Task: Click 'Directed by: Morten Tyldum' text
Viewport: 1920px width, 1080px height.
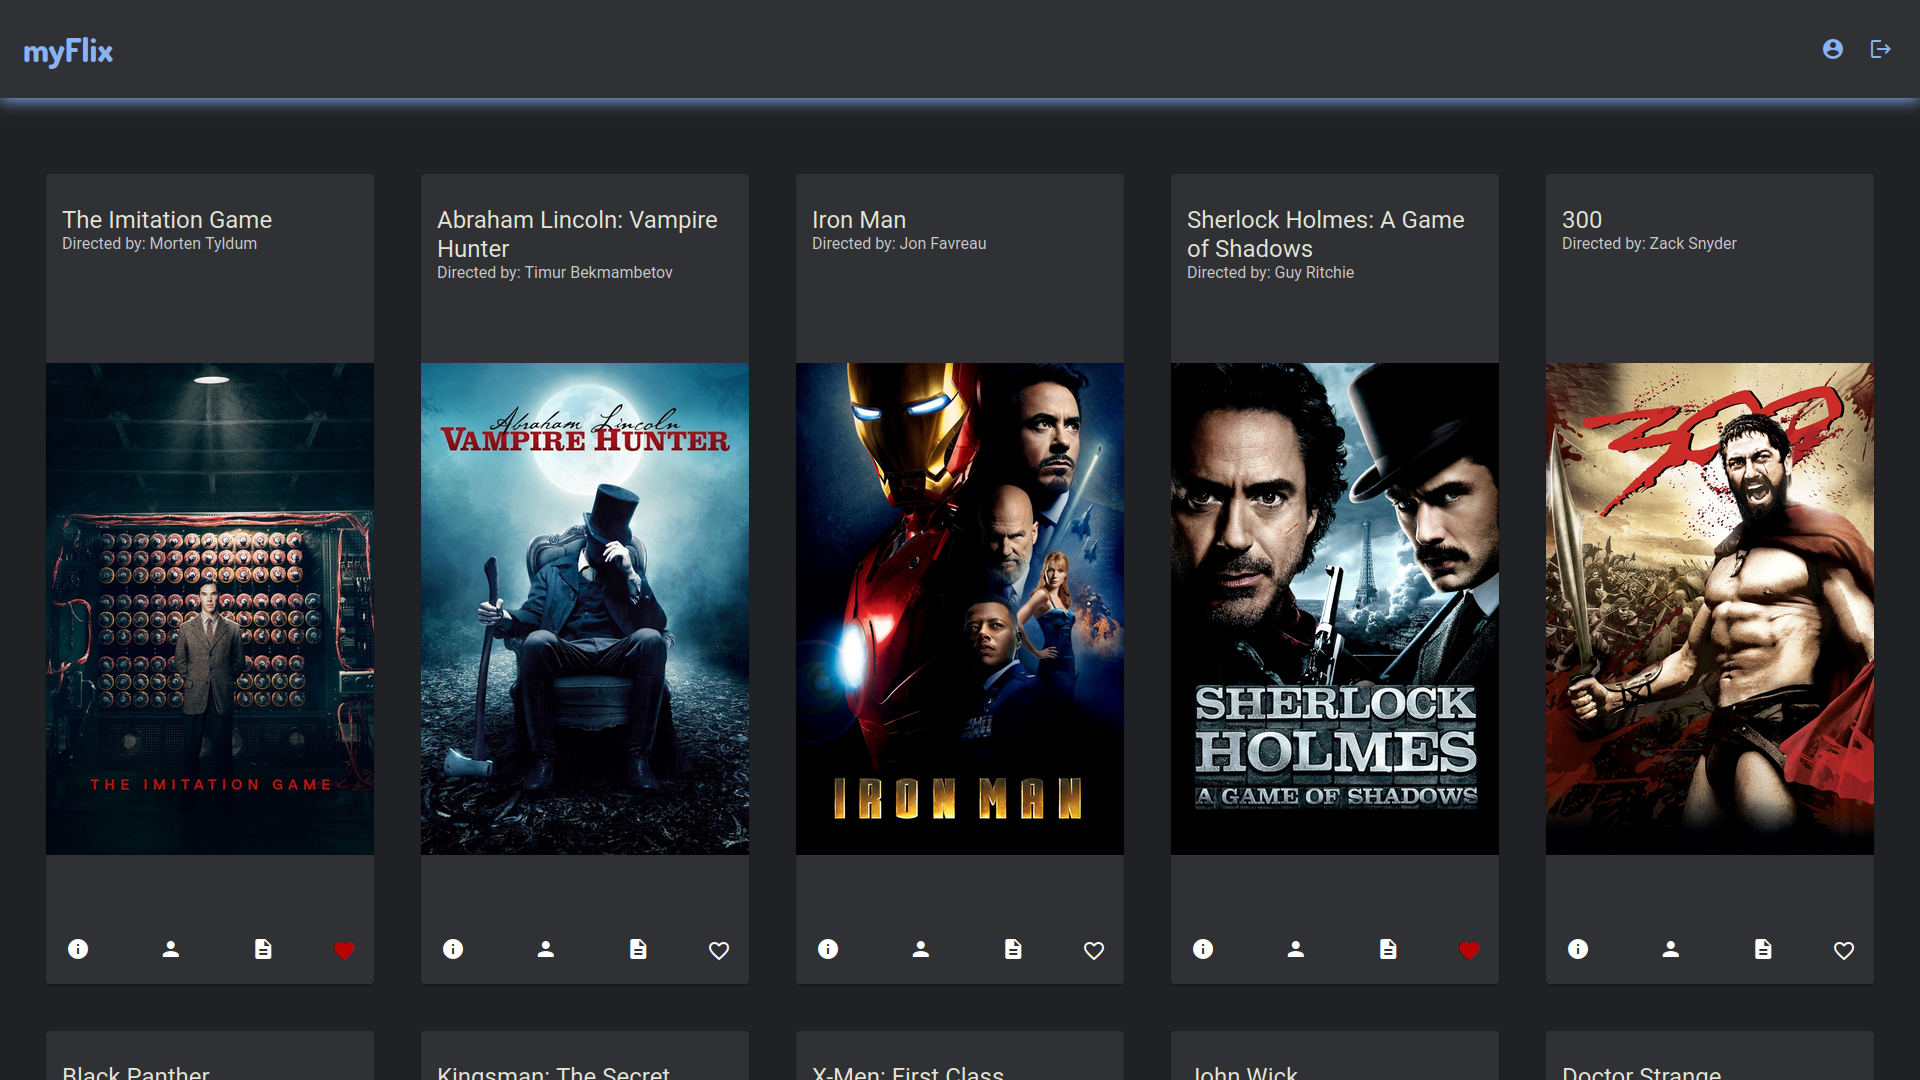Action: [x=159, y=244]
